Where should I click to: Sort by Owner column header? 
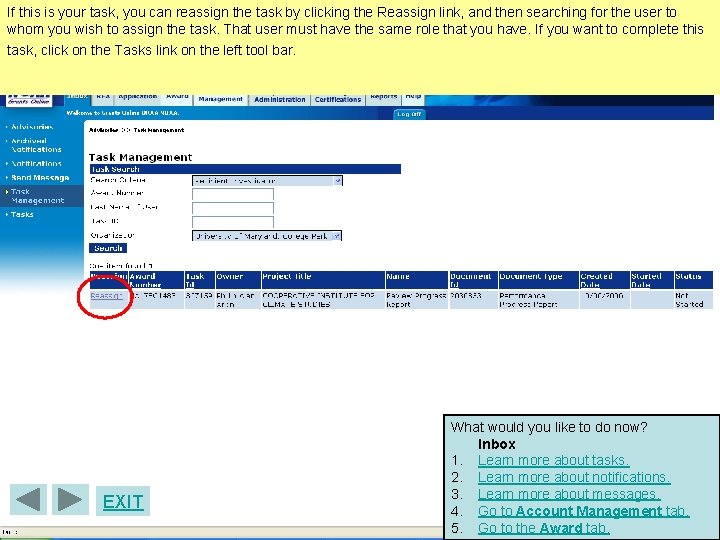(238, 280)
